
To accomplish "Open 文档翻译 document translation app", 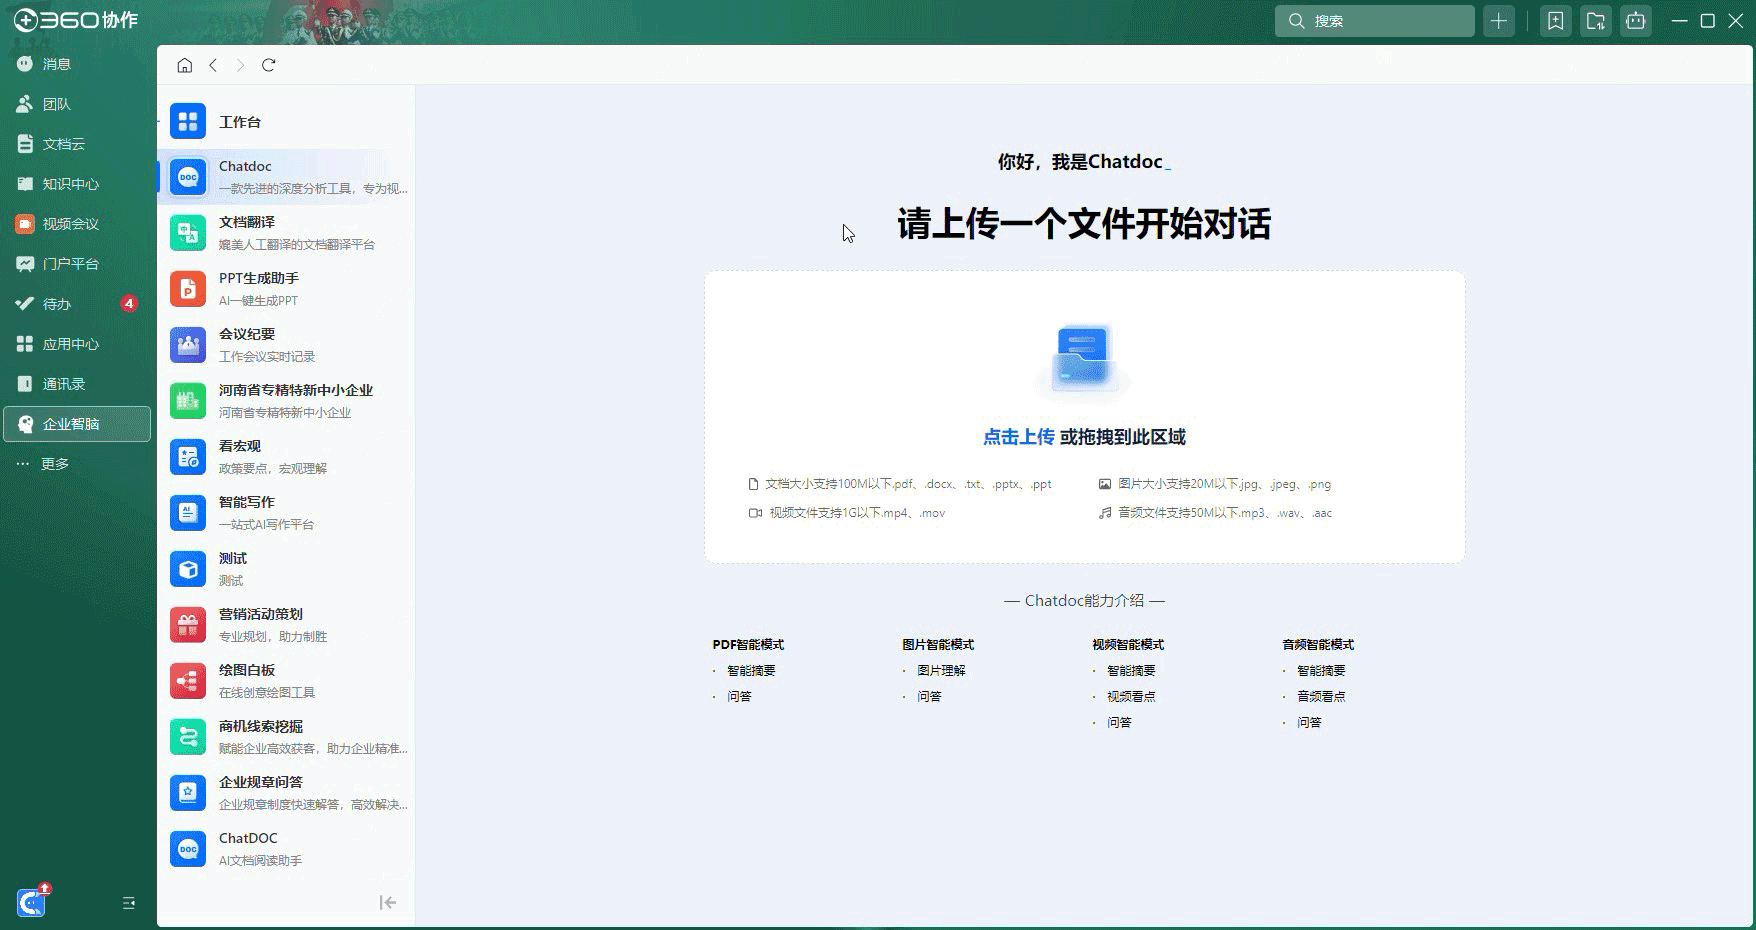I will click(x=286, y=233).
